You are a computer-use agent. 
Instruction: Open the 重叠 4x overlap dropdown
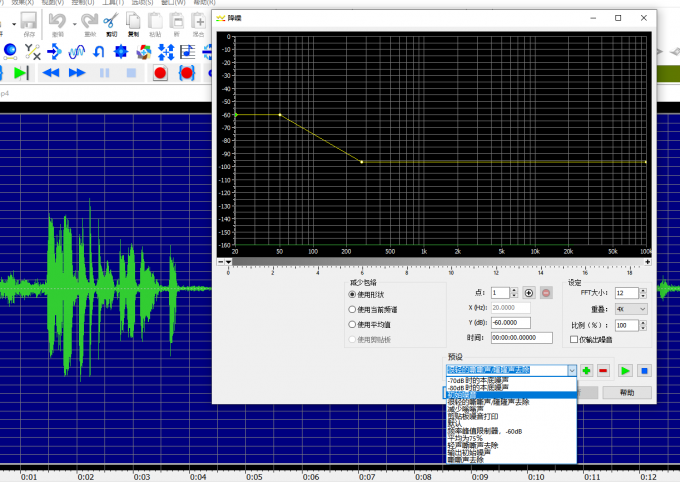click(631, 309)
